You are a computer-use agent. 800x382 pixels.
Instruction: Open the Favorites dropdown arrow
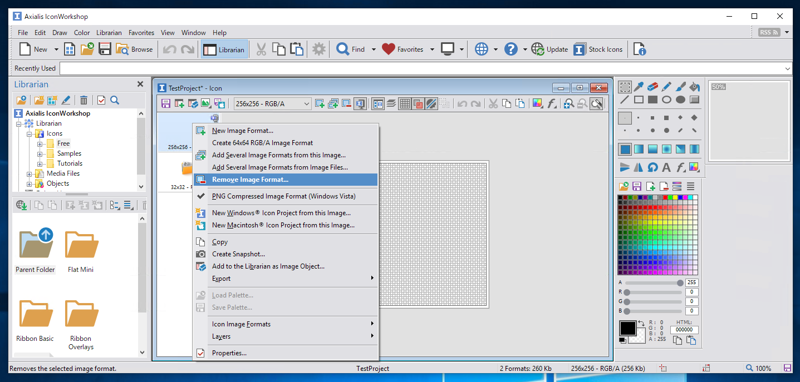432,49
